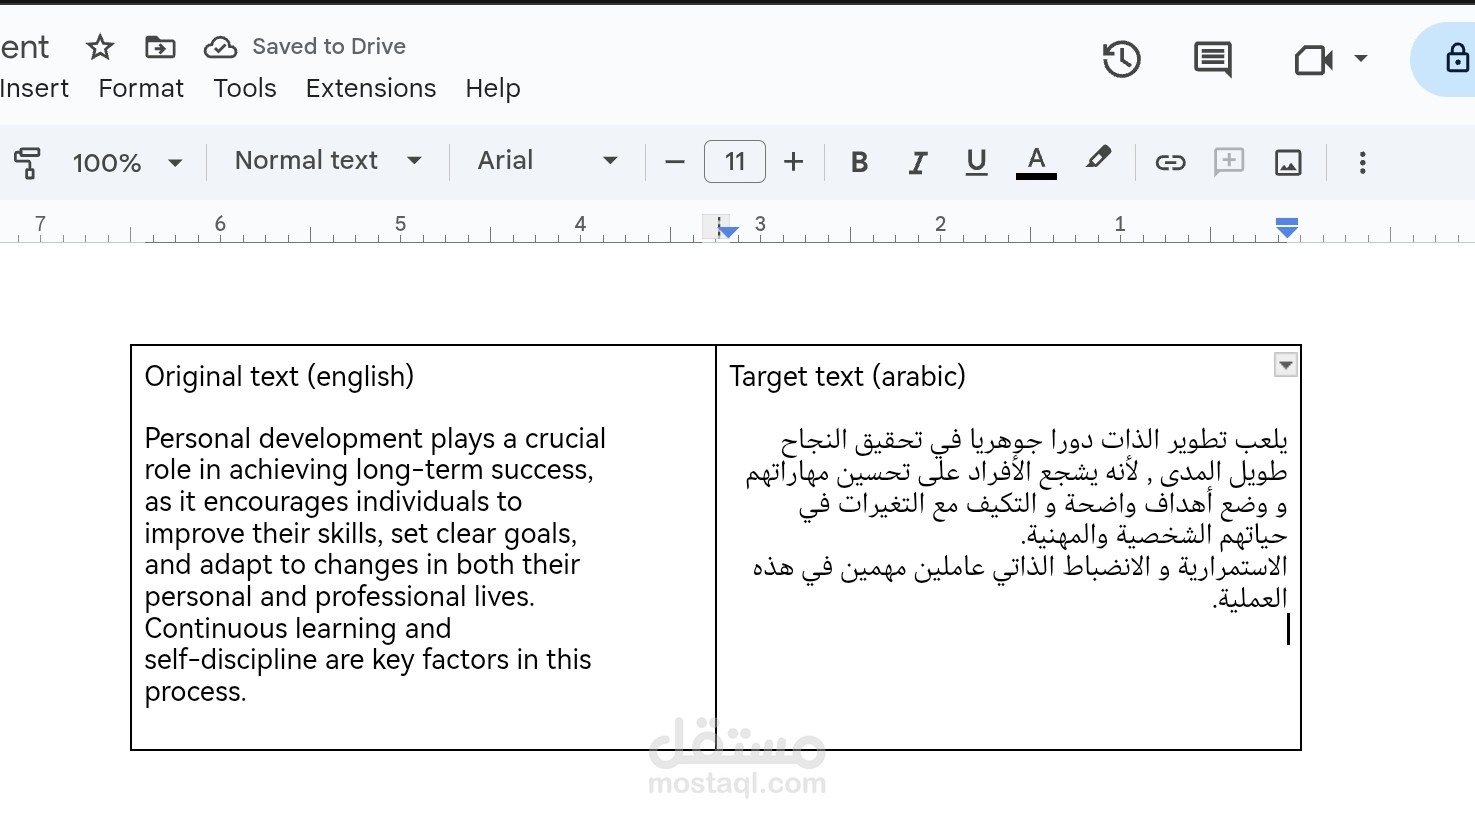The image size is (1475, 815).
Task: Show all comments
Action: tap(1211, 59)
